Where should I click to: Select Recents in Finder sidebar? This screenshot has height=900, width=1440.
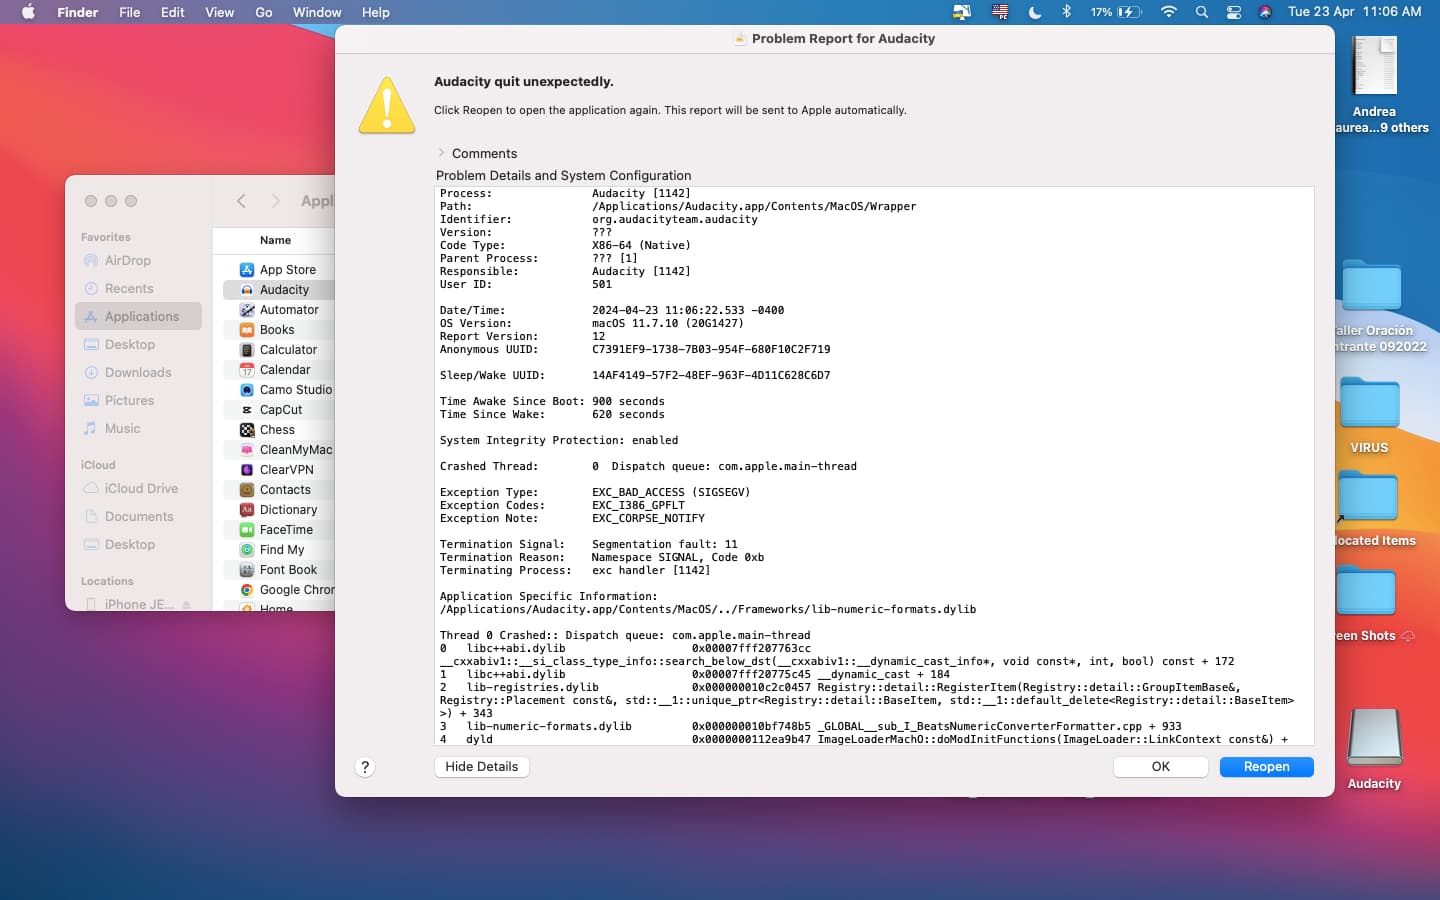point(138,289)
